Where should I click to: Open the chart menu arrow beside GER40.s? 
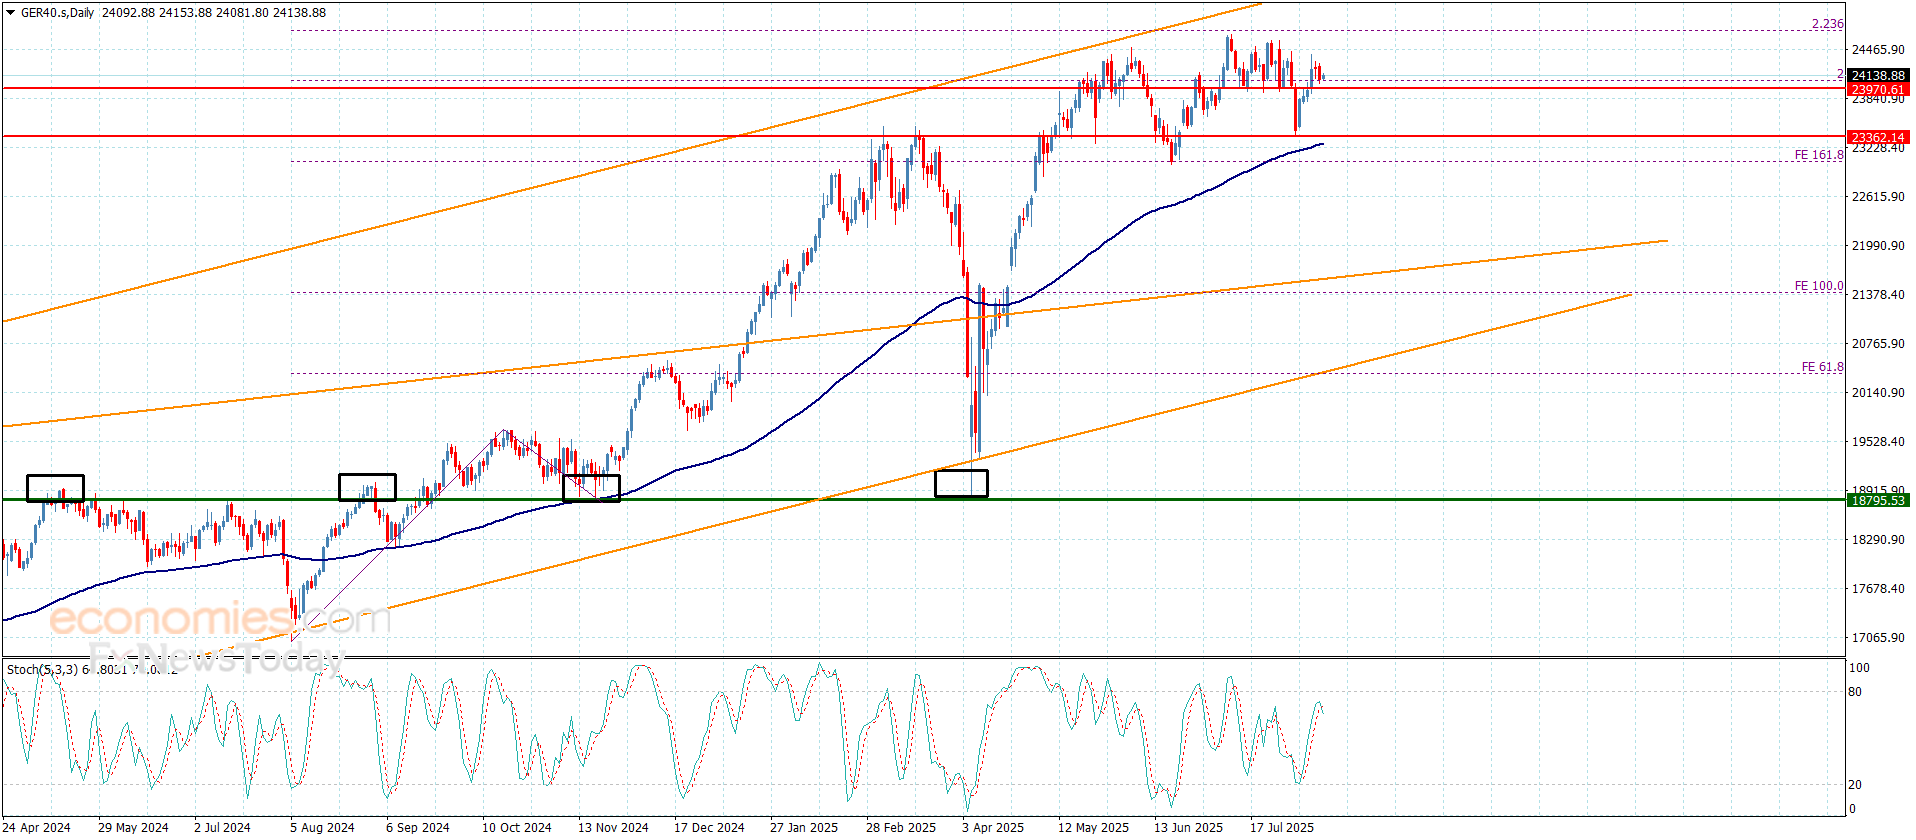[10, 13]
